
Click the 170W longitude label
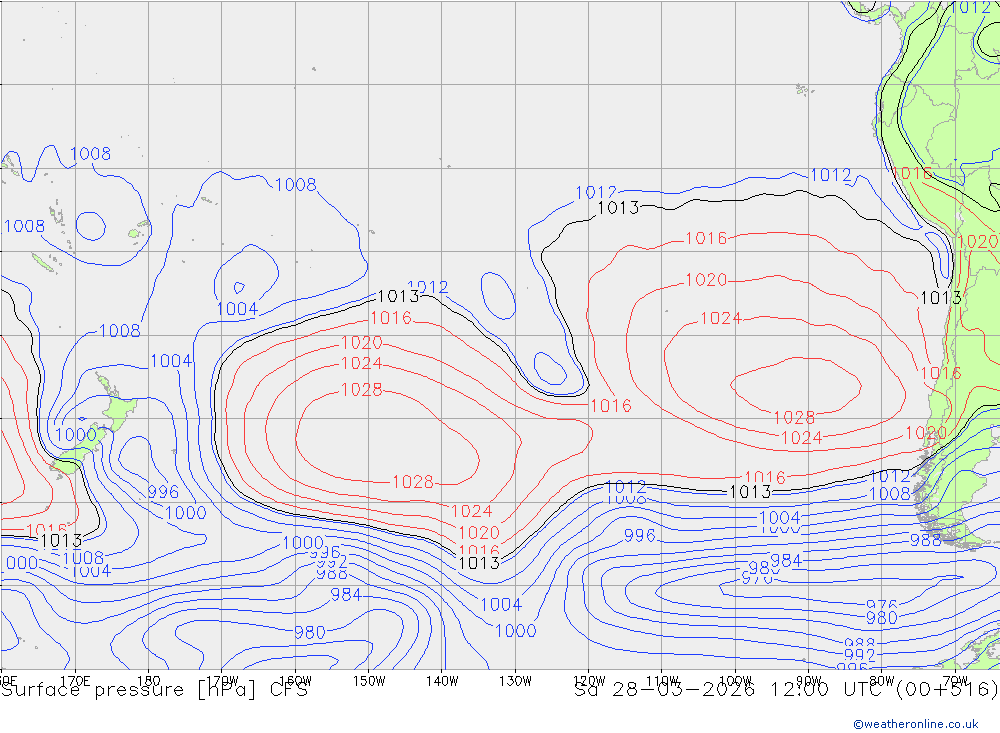click(x=222, y=681)
